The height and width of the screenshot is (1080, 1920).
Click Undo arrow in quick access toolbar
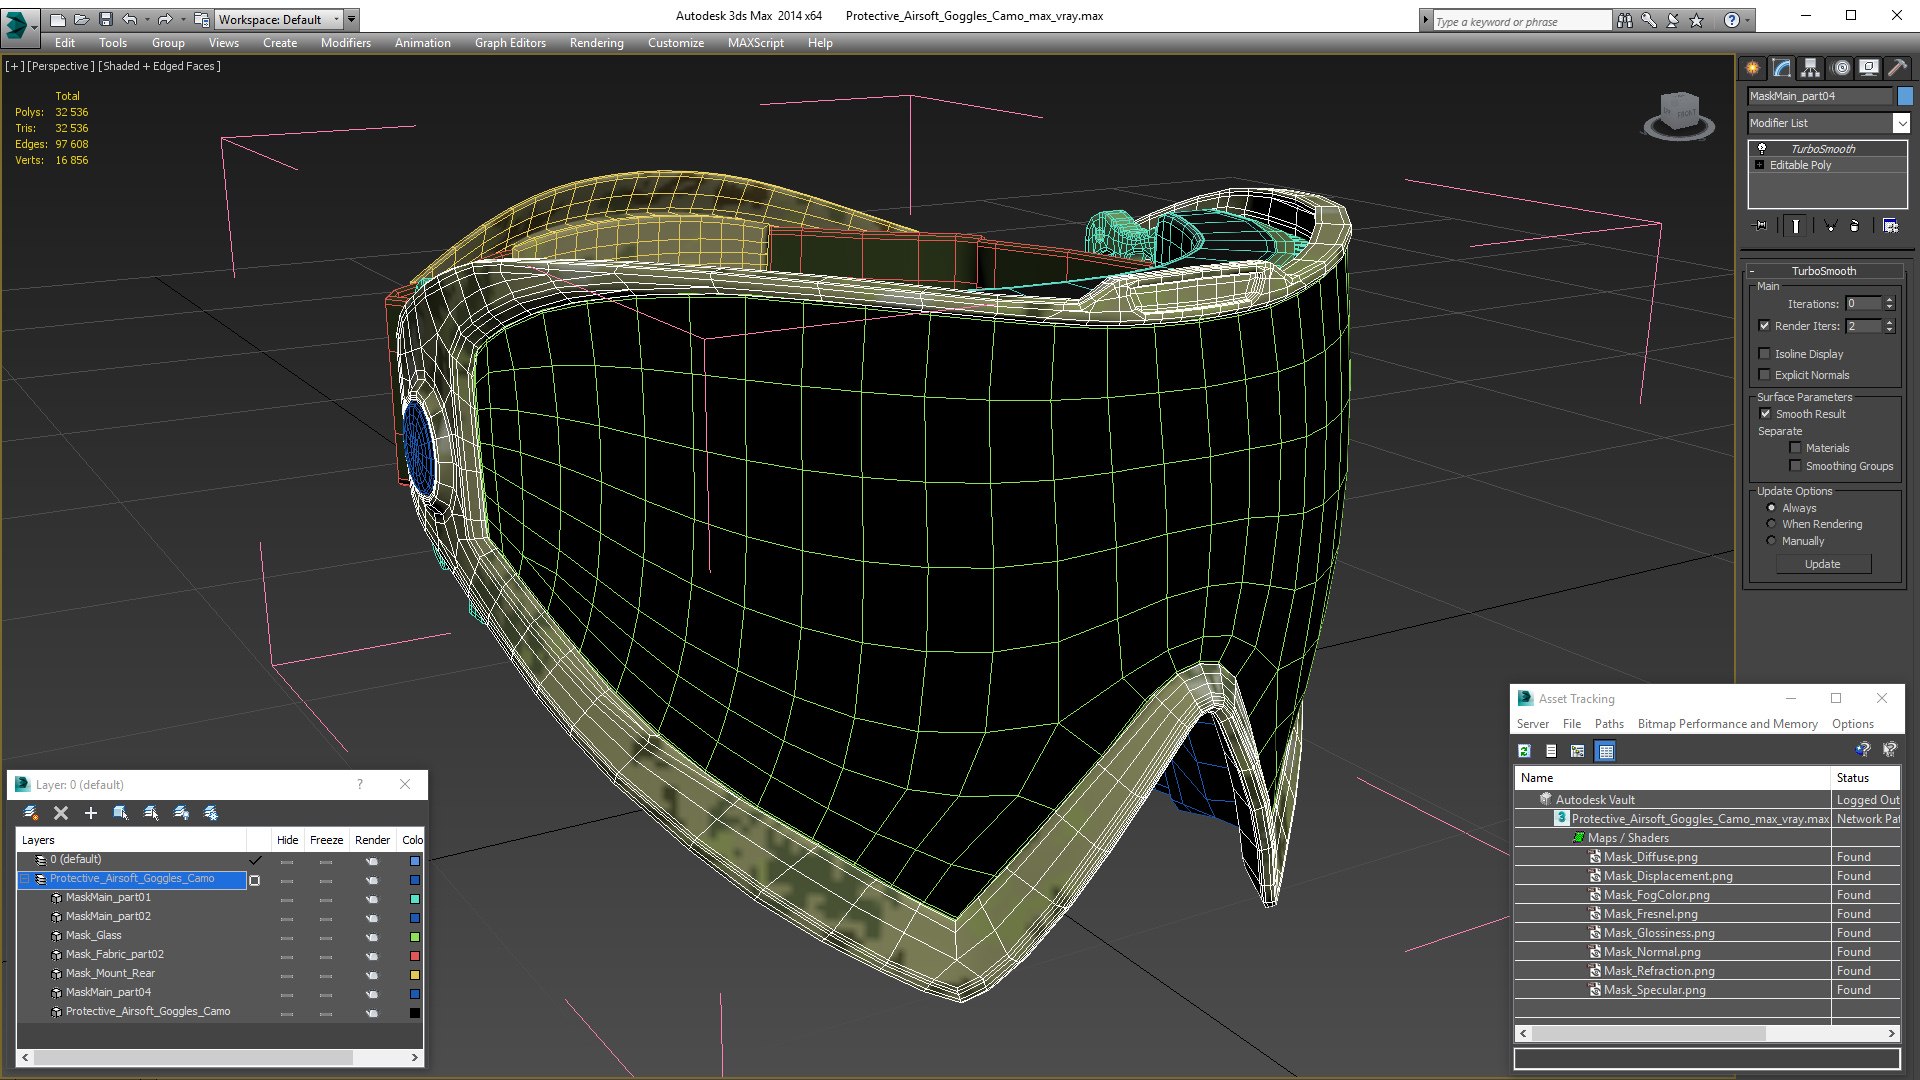pyautogui.click(x=130, y=19)
